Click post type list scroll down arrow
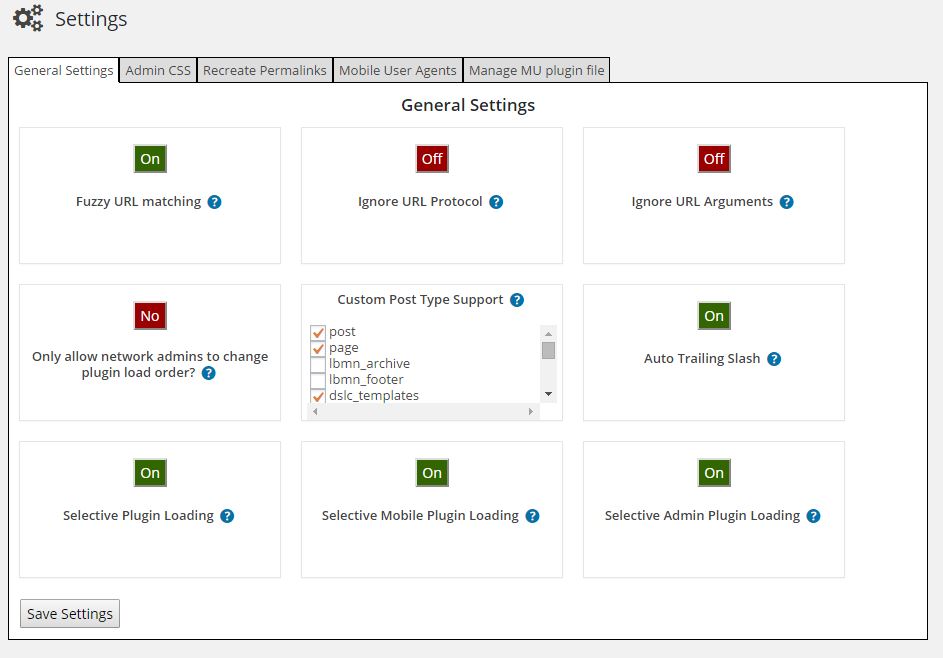 pos(548,394)
